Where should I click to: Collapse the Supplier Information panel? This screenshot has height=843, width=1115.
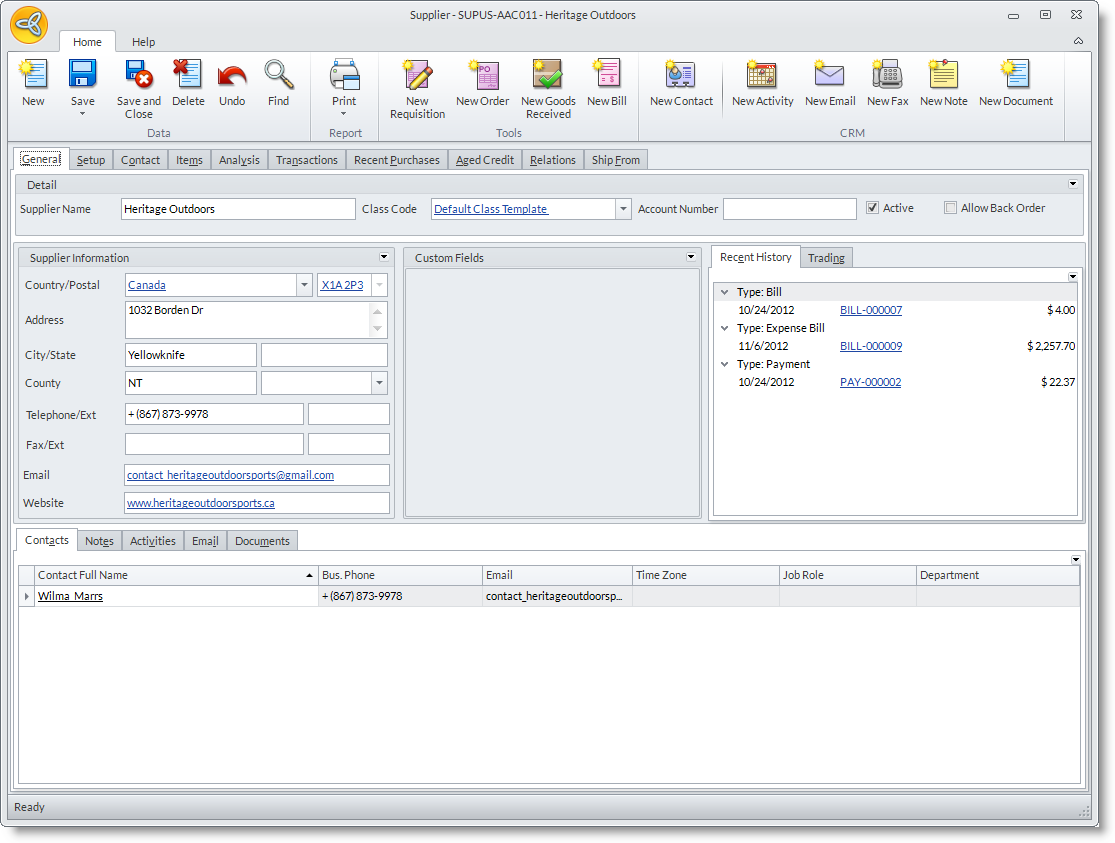384,257
